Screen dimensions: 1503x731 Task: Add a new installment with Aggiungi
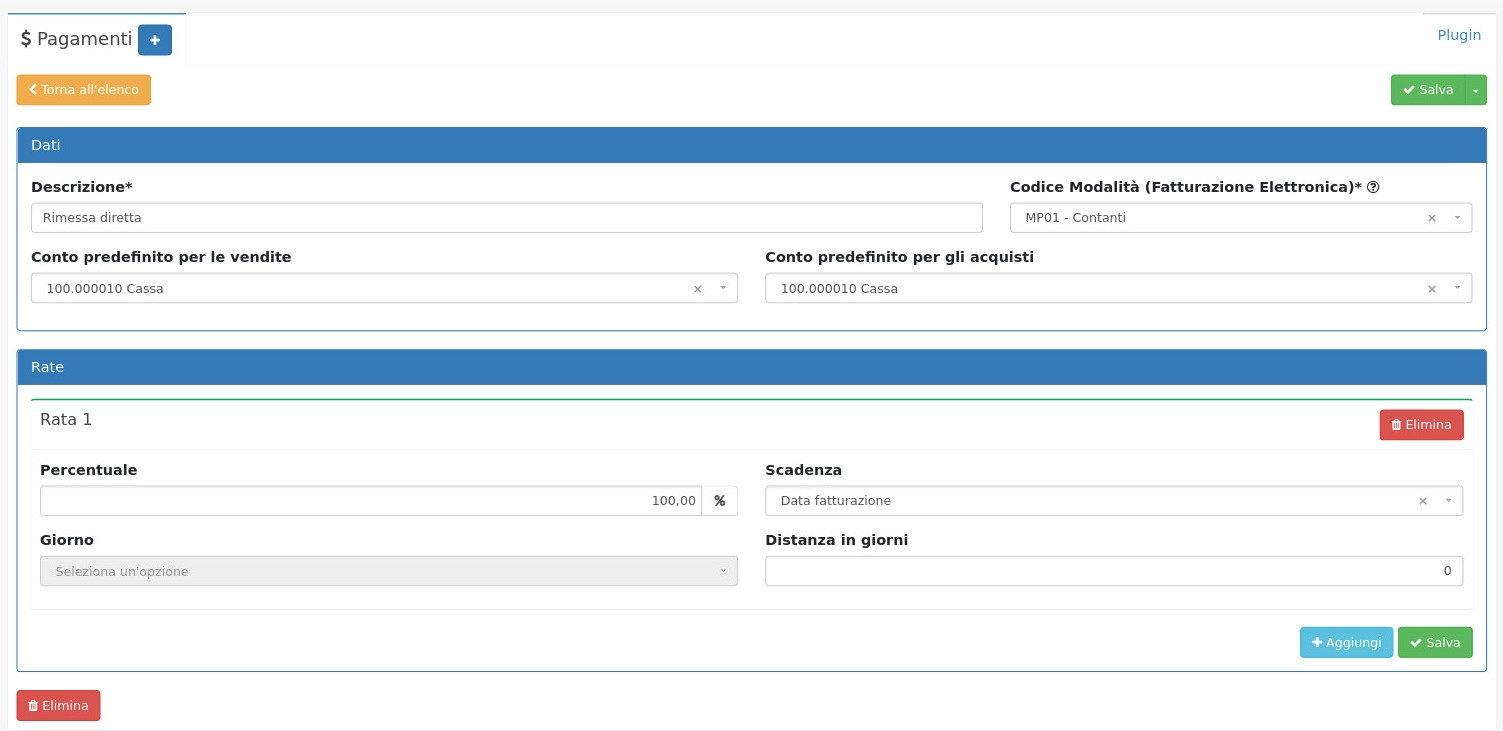1345,643
